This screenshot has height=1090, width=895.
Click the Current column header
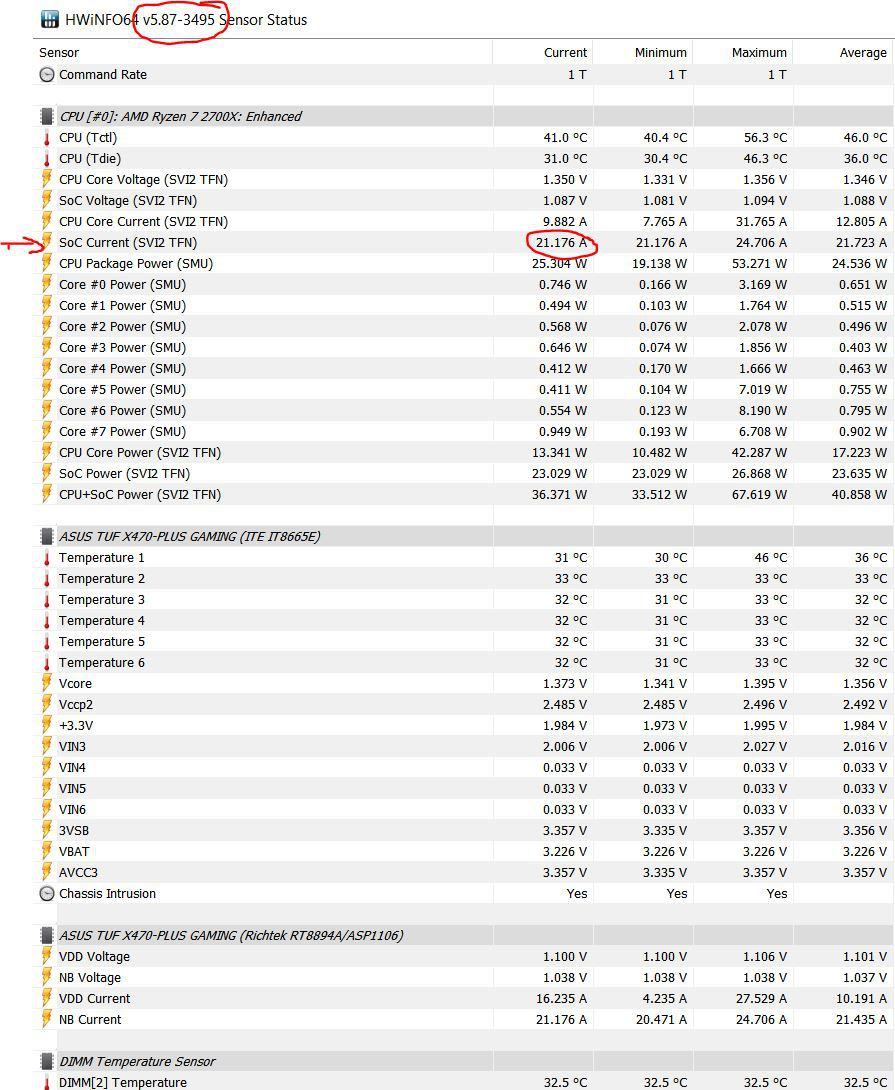[x=565, y=53]
